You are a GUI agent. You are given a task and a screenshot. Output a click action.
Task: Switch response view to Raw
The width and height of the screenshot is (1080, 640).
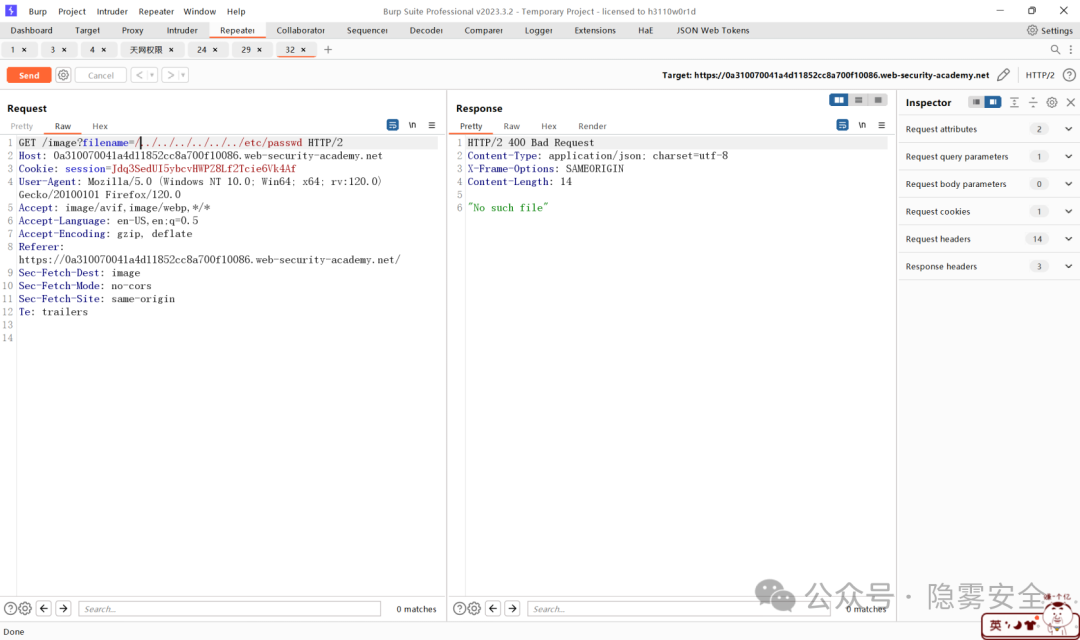coord(511,126)
